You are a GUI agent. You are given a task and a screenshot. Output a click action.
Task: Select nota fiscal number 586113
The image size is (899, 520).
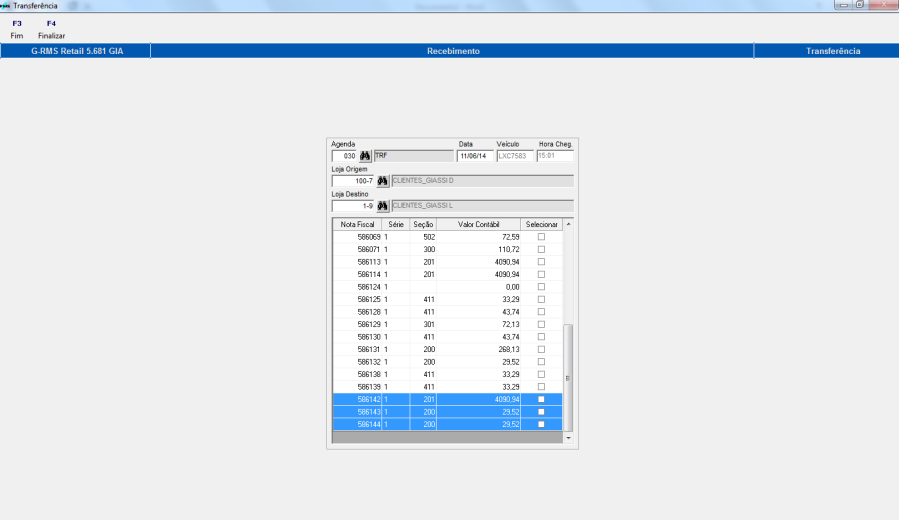[x=369, y=262]
